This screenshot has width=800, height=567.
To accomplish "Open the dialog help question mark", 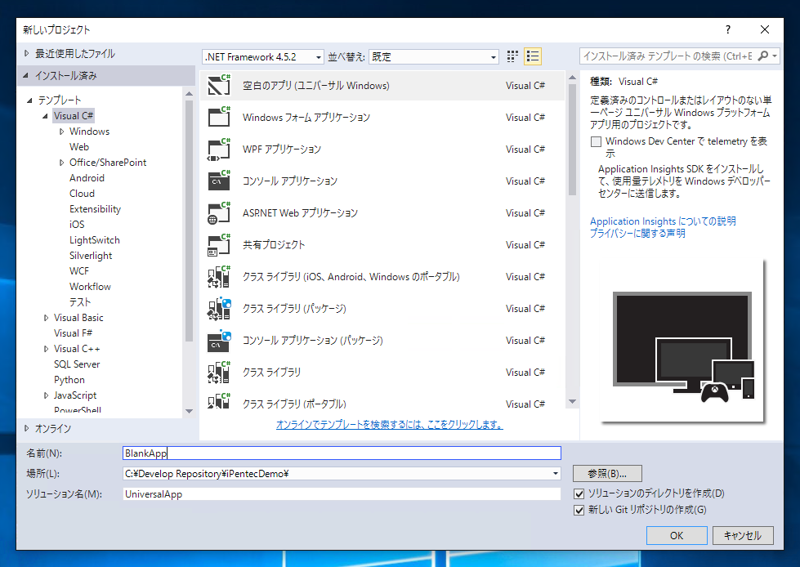I will pyautogui.click(x=728, y=30).
